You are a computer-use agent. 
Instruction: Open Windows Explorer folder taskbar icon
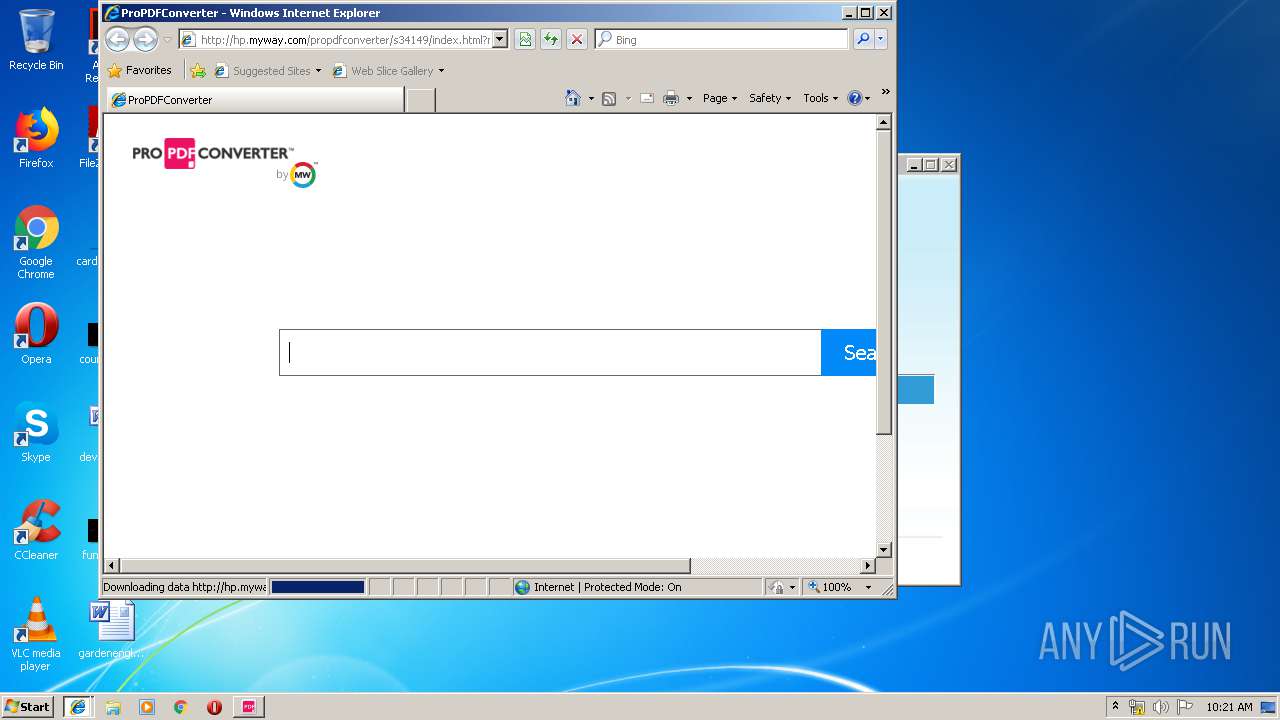pyautogui.click(x=113, y=707)
